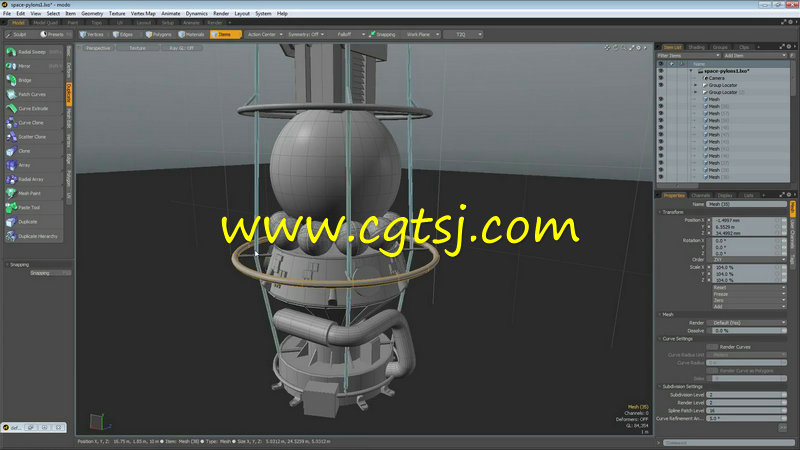Toggle visibility of Mesh (35) bottom row

[661, 177]
